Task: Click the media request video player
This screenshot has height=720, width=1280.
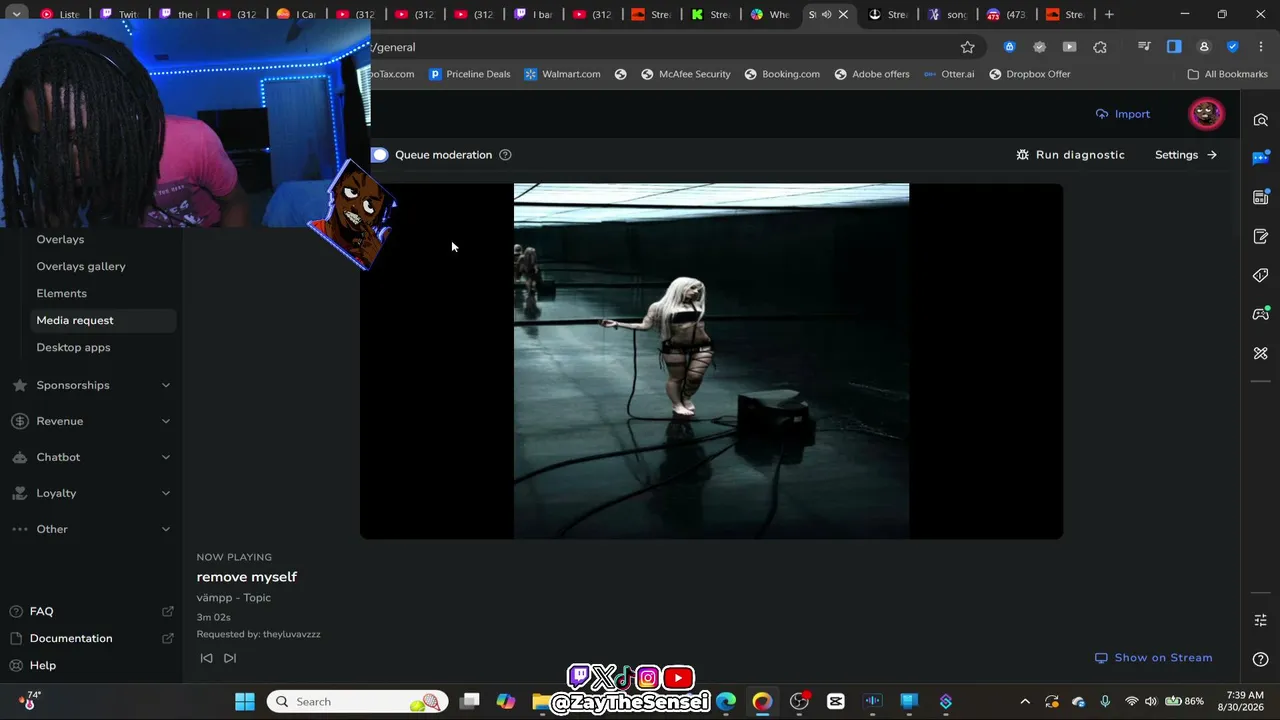Action: tap(711, 361)
